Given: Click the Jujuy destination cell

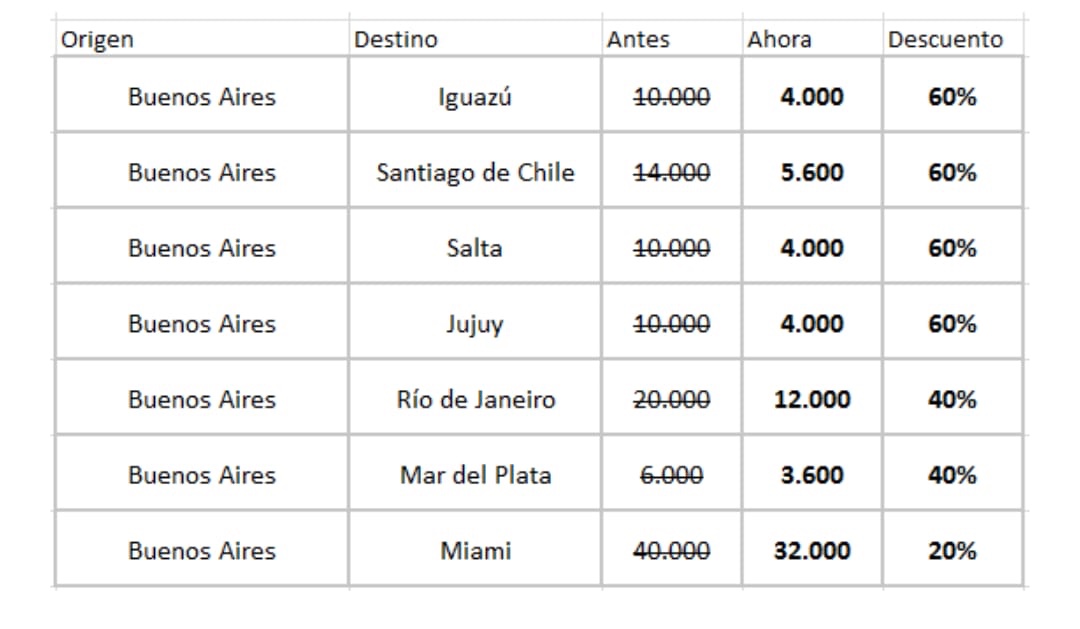Looking at the screenshot, I should [x=475, y=322].
